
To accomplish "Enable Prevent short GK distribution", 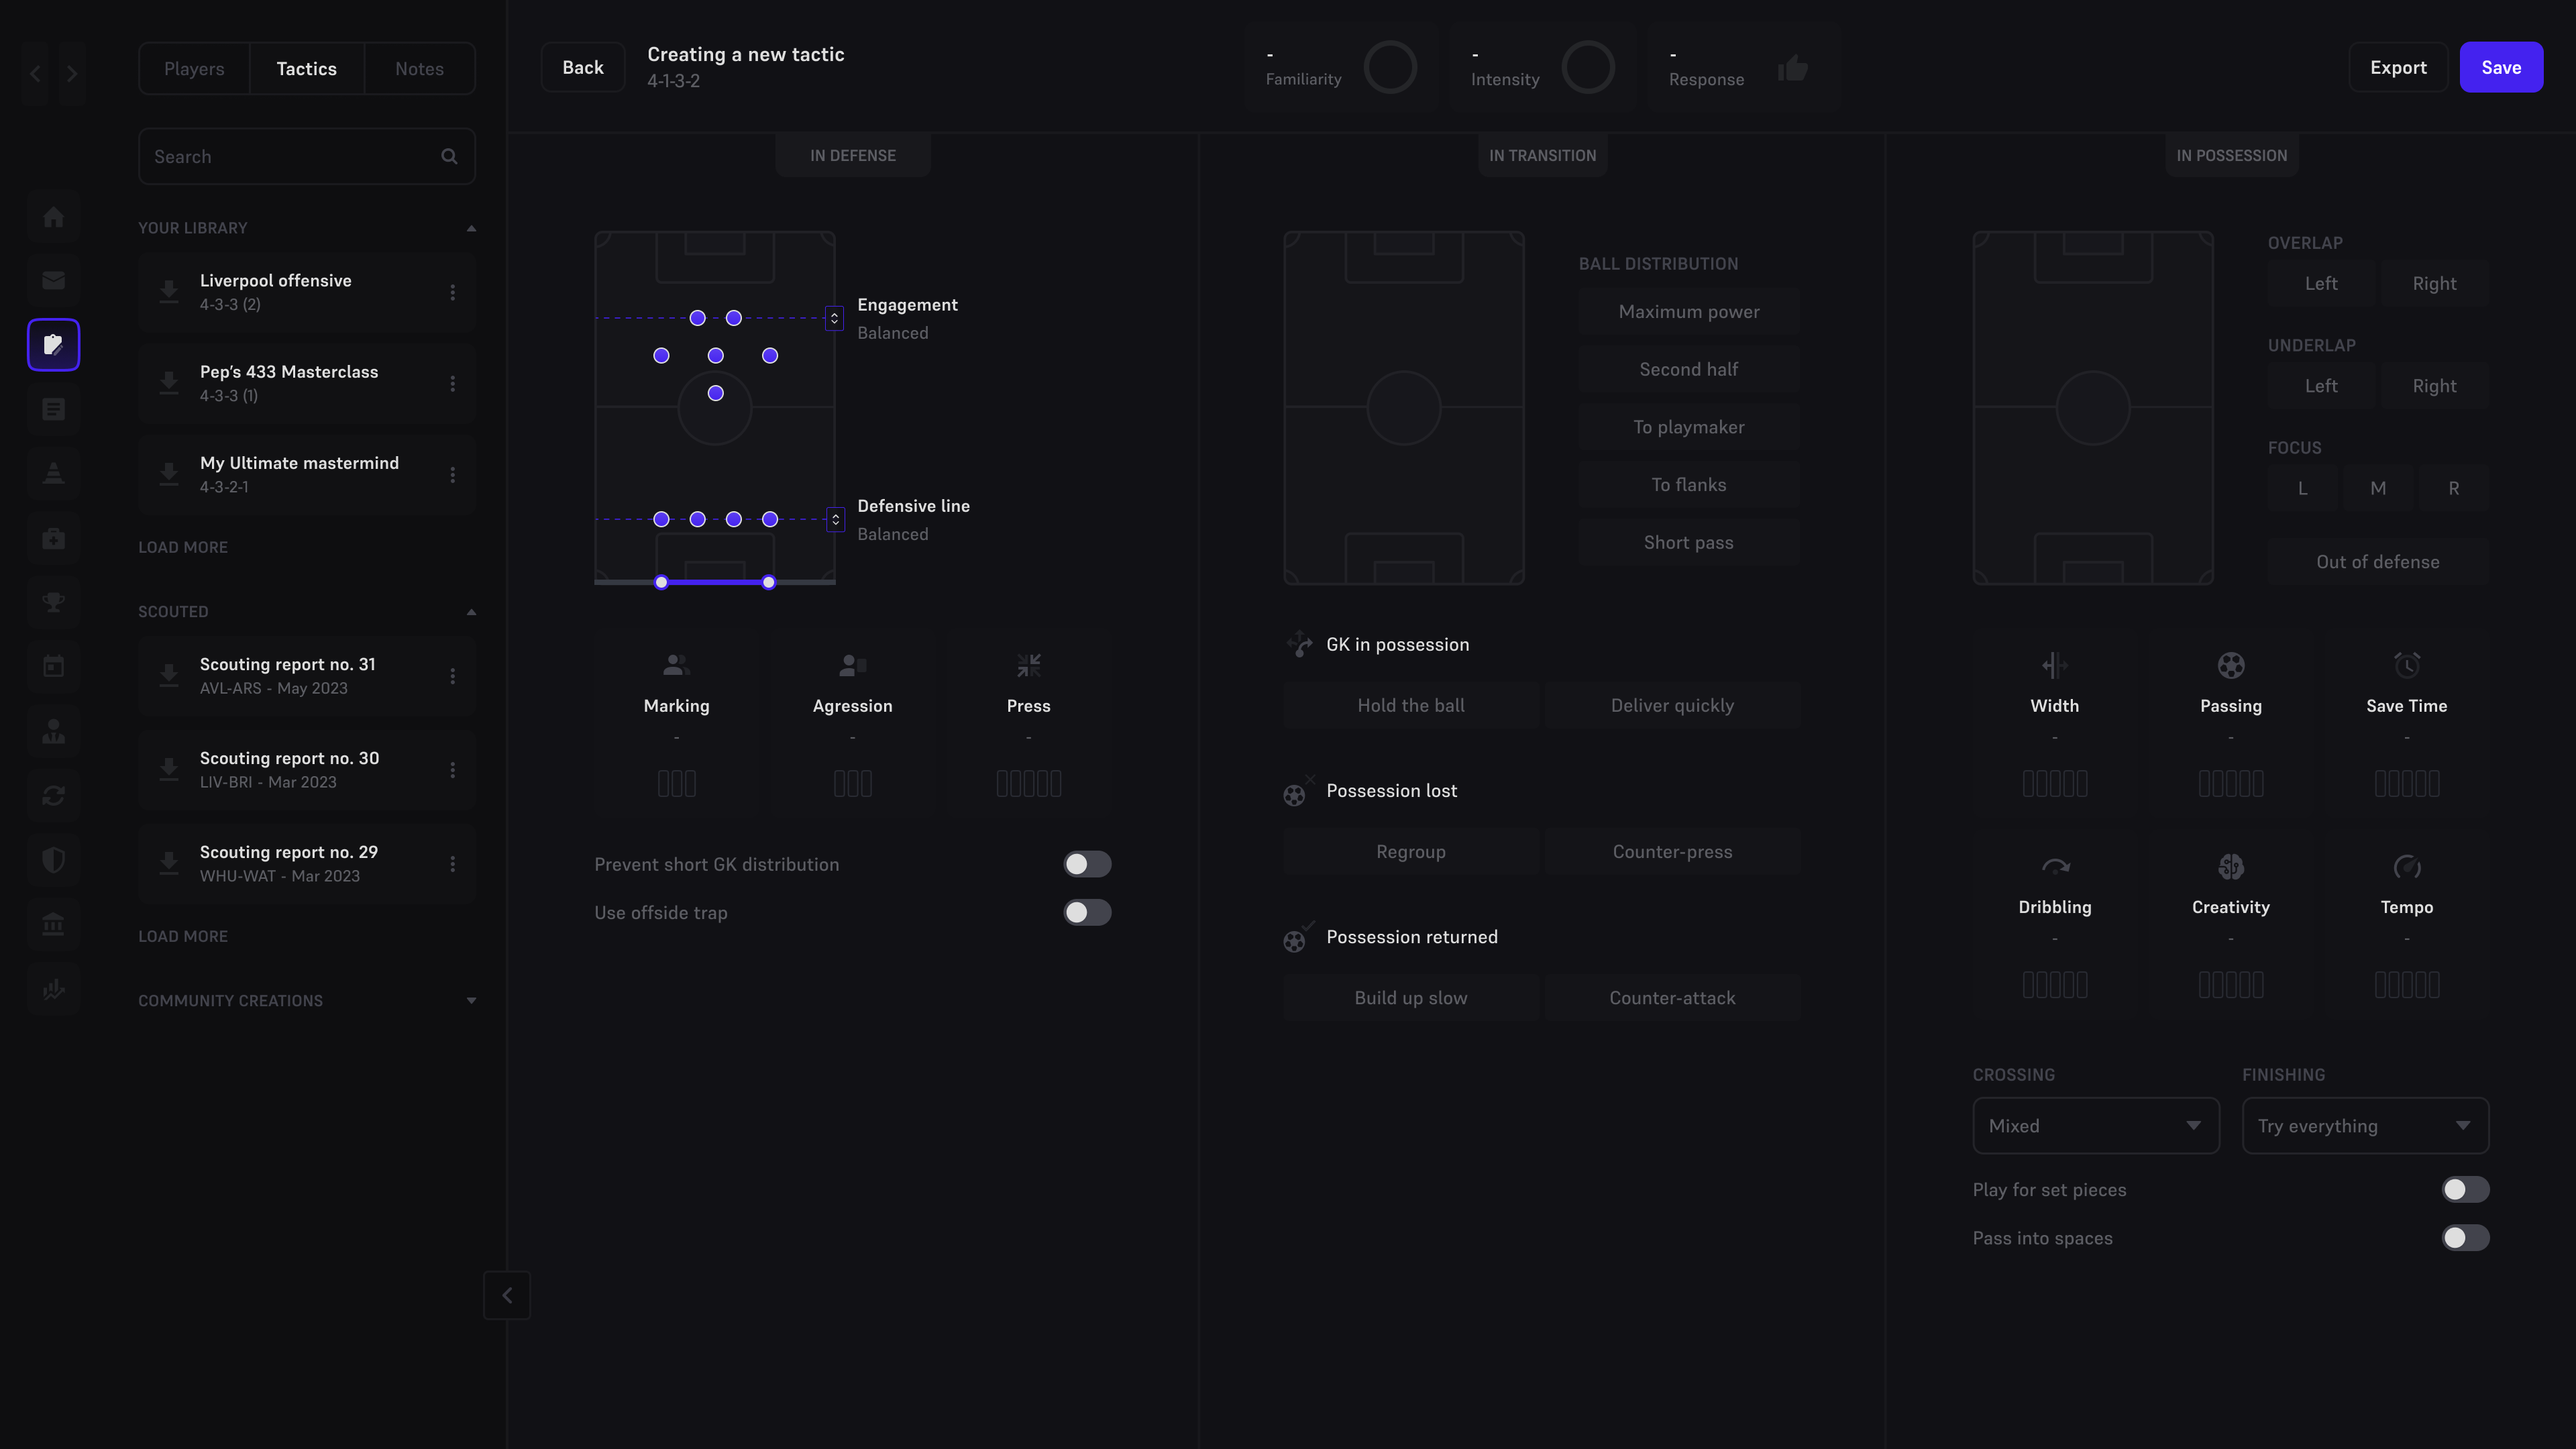I will coord(1086,864).
